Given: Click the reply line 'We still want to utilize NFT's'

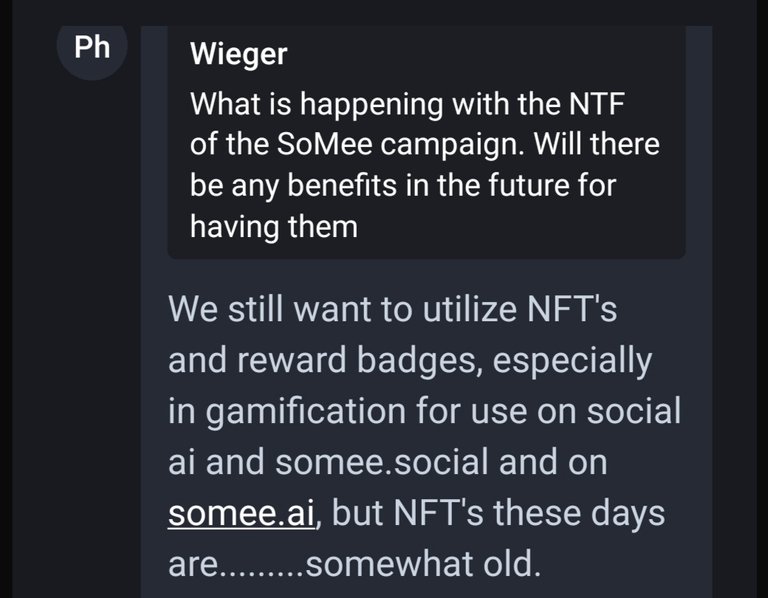Looking at the screenshot, I should [x=392, y=309].
